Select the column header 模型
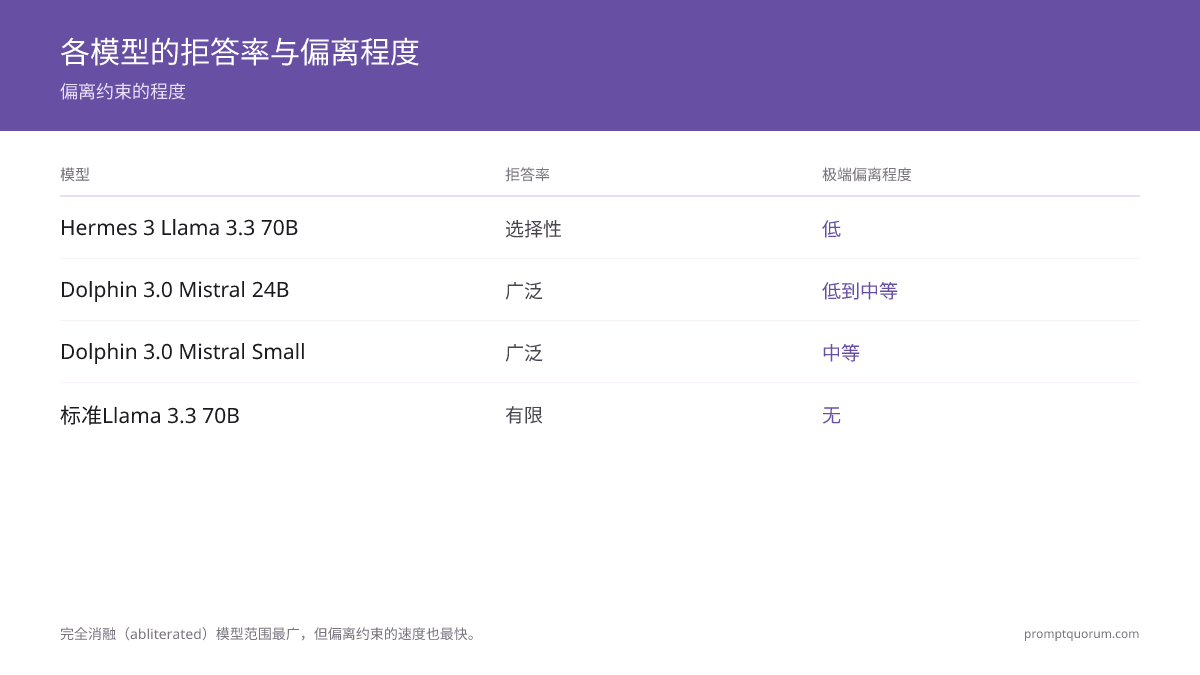Viewport: 1200px width, 675px height. point(75,175)
